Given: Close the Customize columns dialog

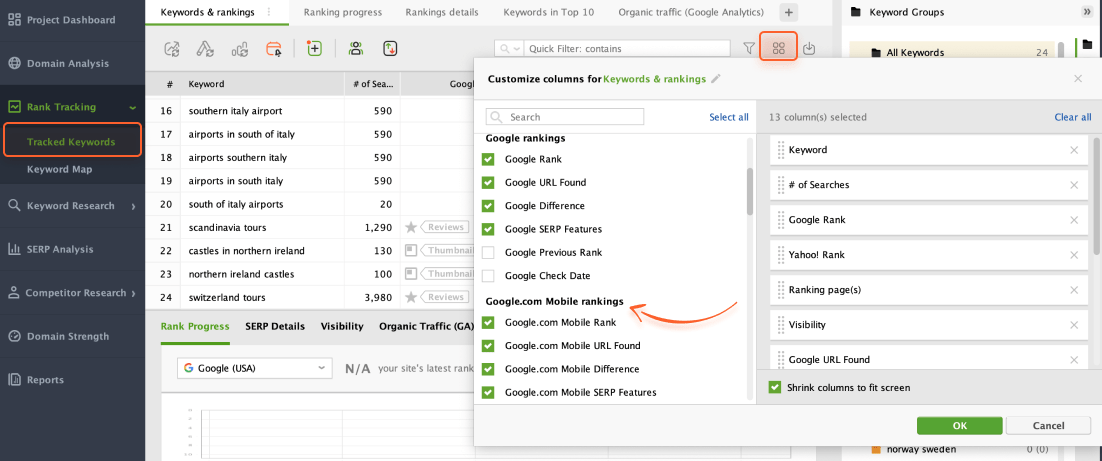Looking at the screenshot, I should (x=1078, y=79).
